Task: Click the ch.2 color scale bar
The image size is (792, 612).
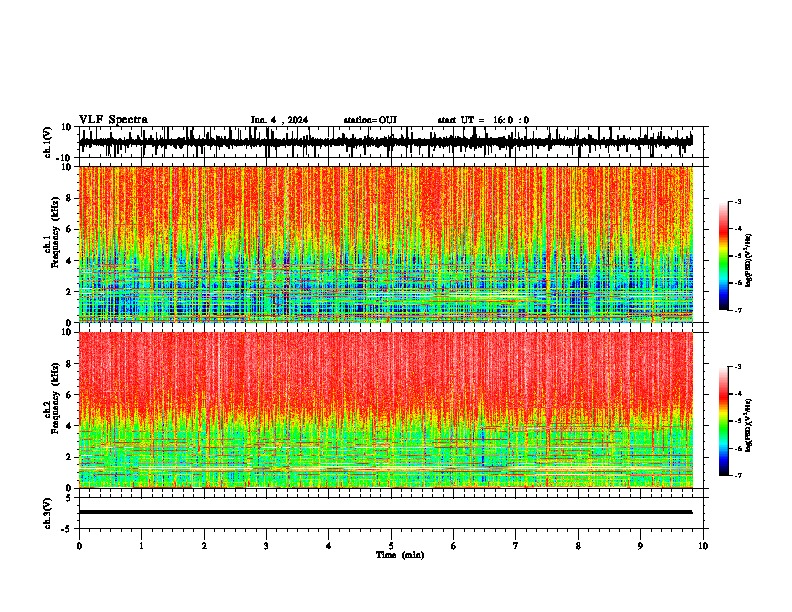Action: click(724, 421)
